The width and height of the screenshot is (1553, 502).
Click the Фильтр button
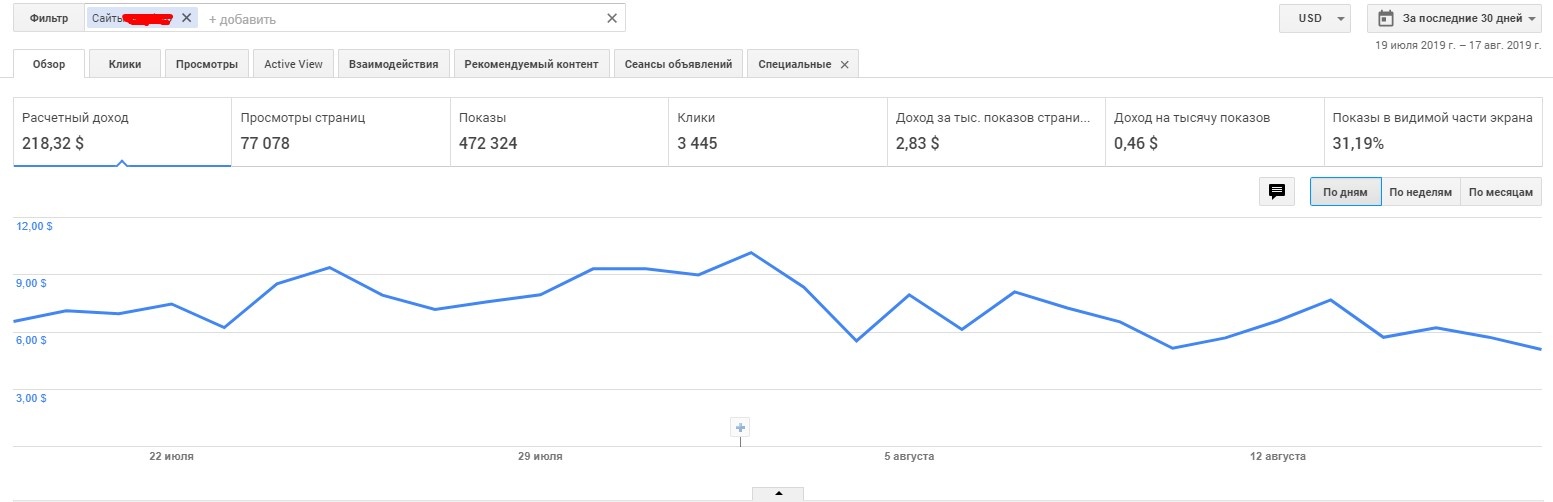pos(49,18)
